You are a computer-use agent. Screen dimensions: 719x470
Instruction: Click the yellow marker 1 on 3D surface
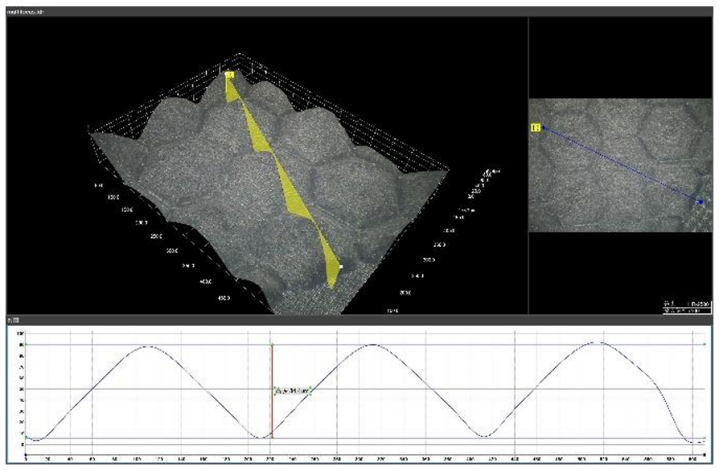tap(229, 74)
